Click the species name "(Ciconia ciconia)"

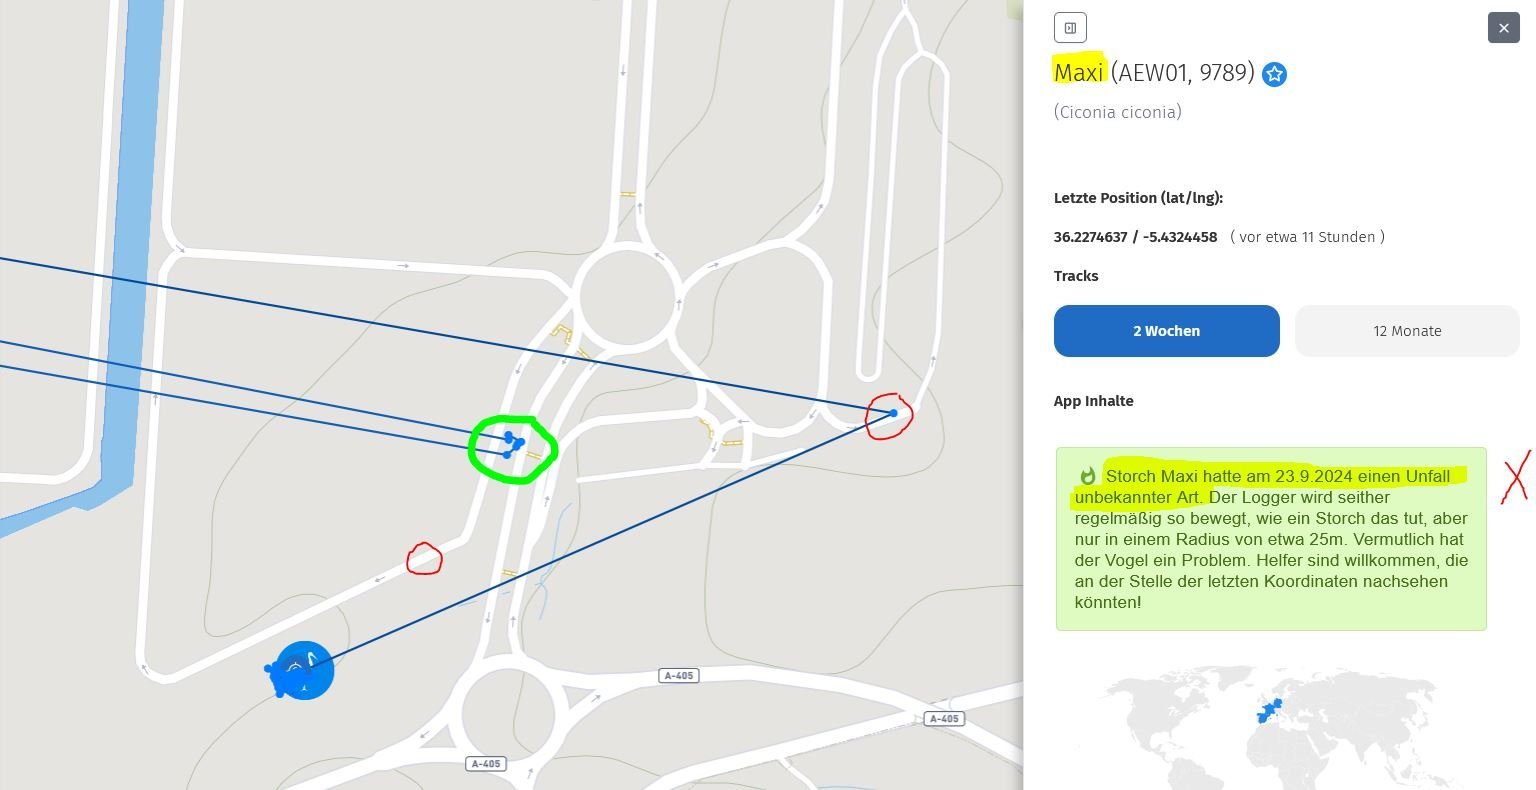click(1117, 112)
